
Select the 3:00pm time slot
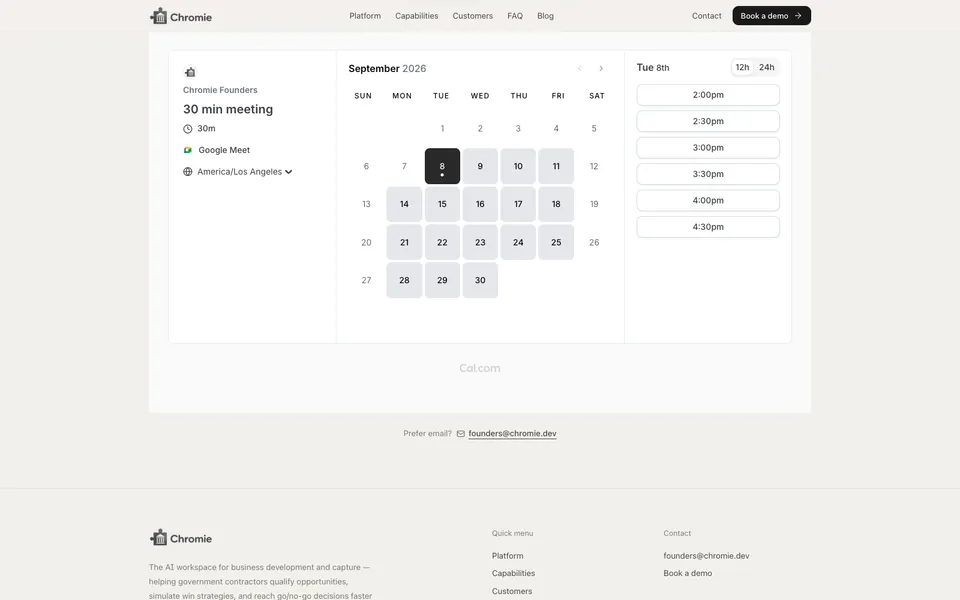pos(708,148)
